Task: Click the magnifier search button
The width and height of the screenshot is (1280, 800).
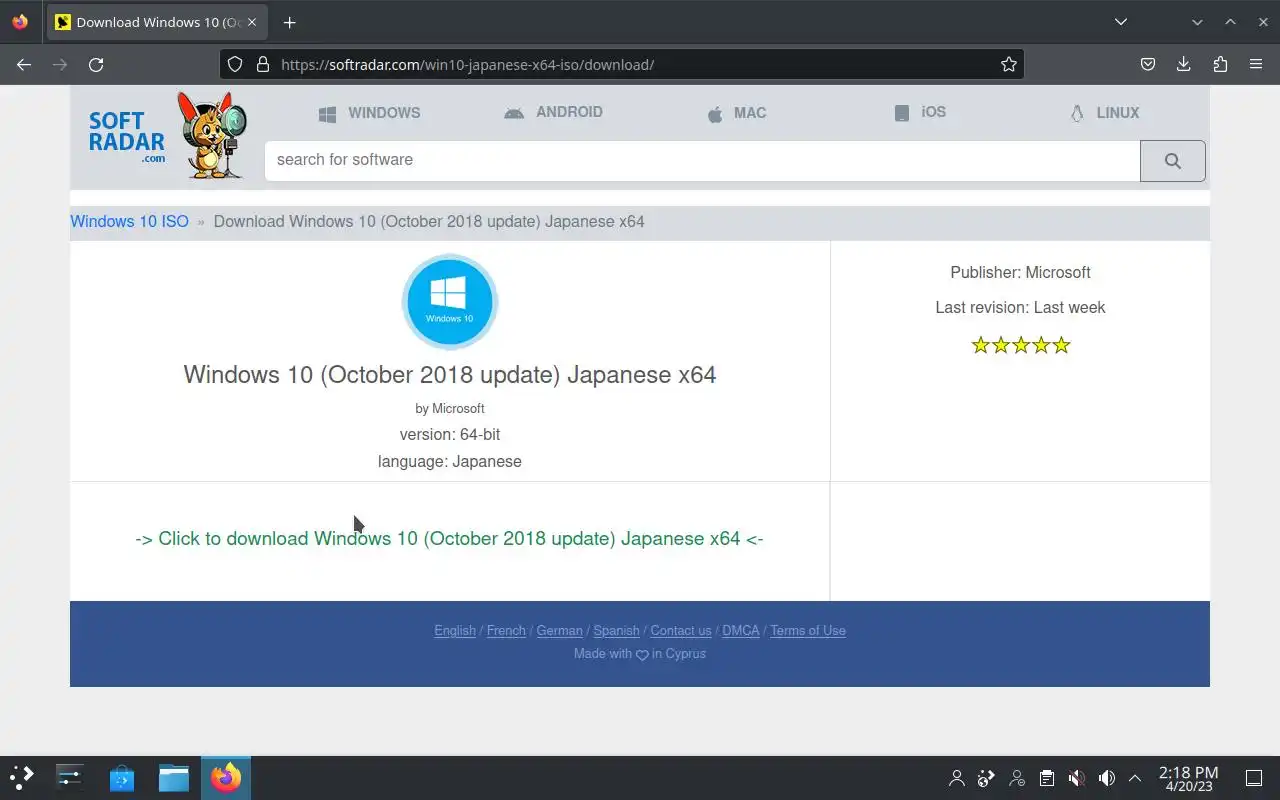Action: [1173, 161]
